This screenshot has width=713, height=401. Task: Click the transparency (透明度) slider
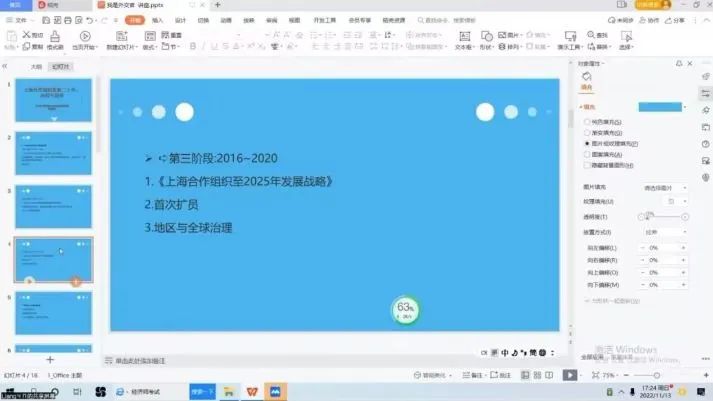point(662,216)
